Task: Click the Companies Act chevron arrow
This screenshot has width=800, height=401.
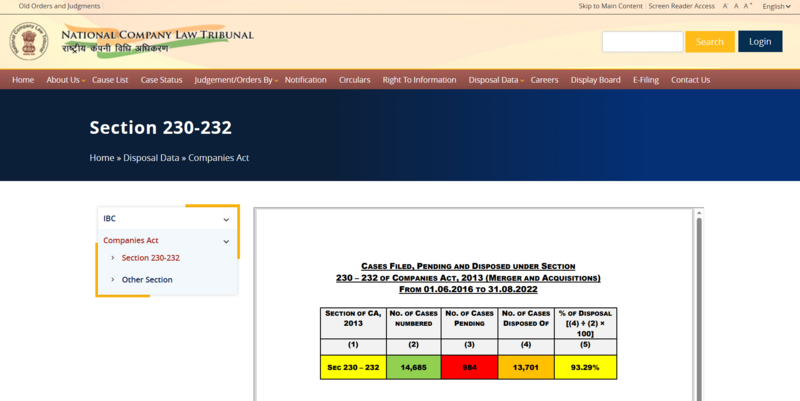Action: [x=226, y=241]
